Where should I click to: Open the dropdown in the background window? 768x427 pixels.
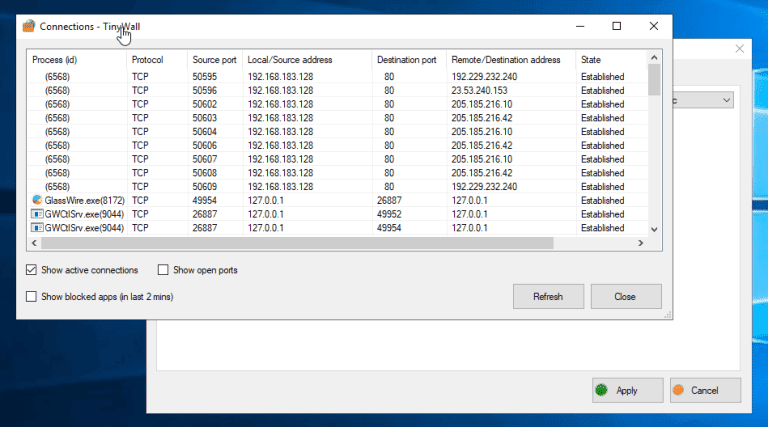coord(725,100)
